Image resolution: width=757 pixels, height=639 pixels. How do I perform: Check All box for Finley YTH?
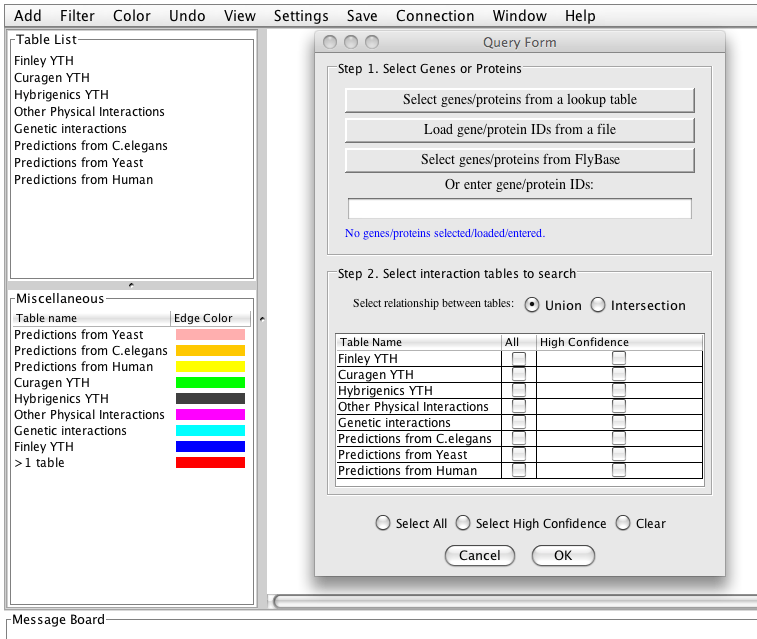pyautogui.click(x=519, y=359)
